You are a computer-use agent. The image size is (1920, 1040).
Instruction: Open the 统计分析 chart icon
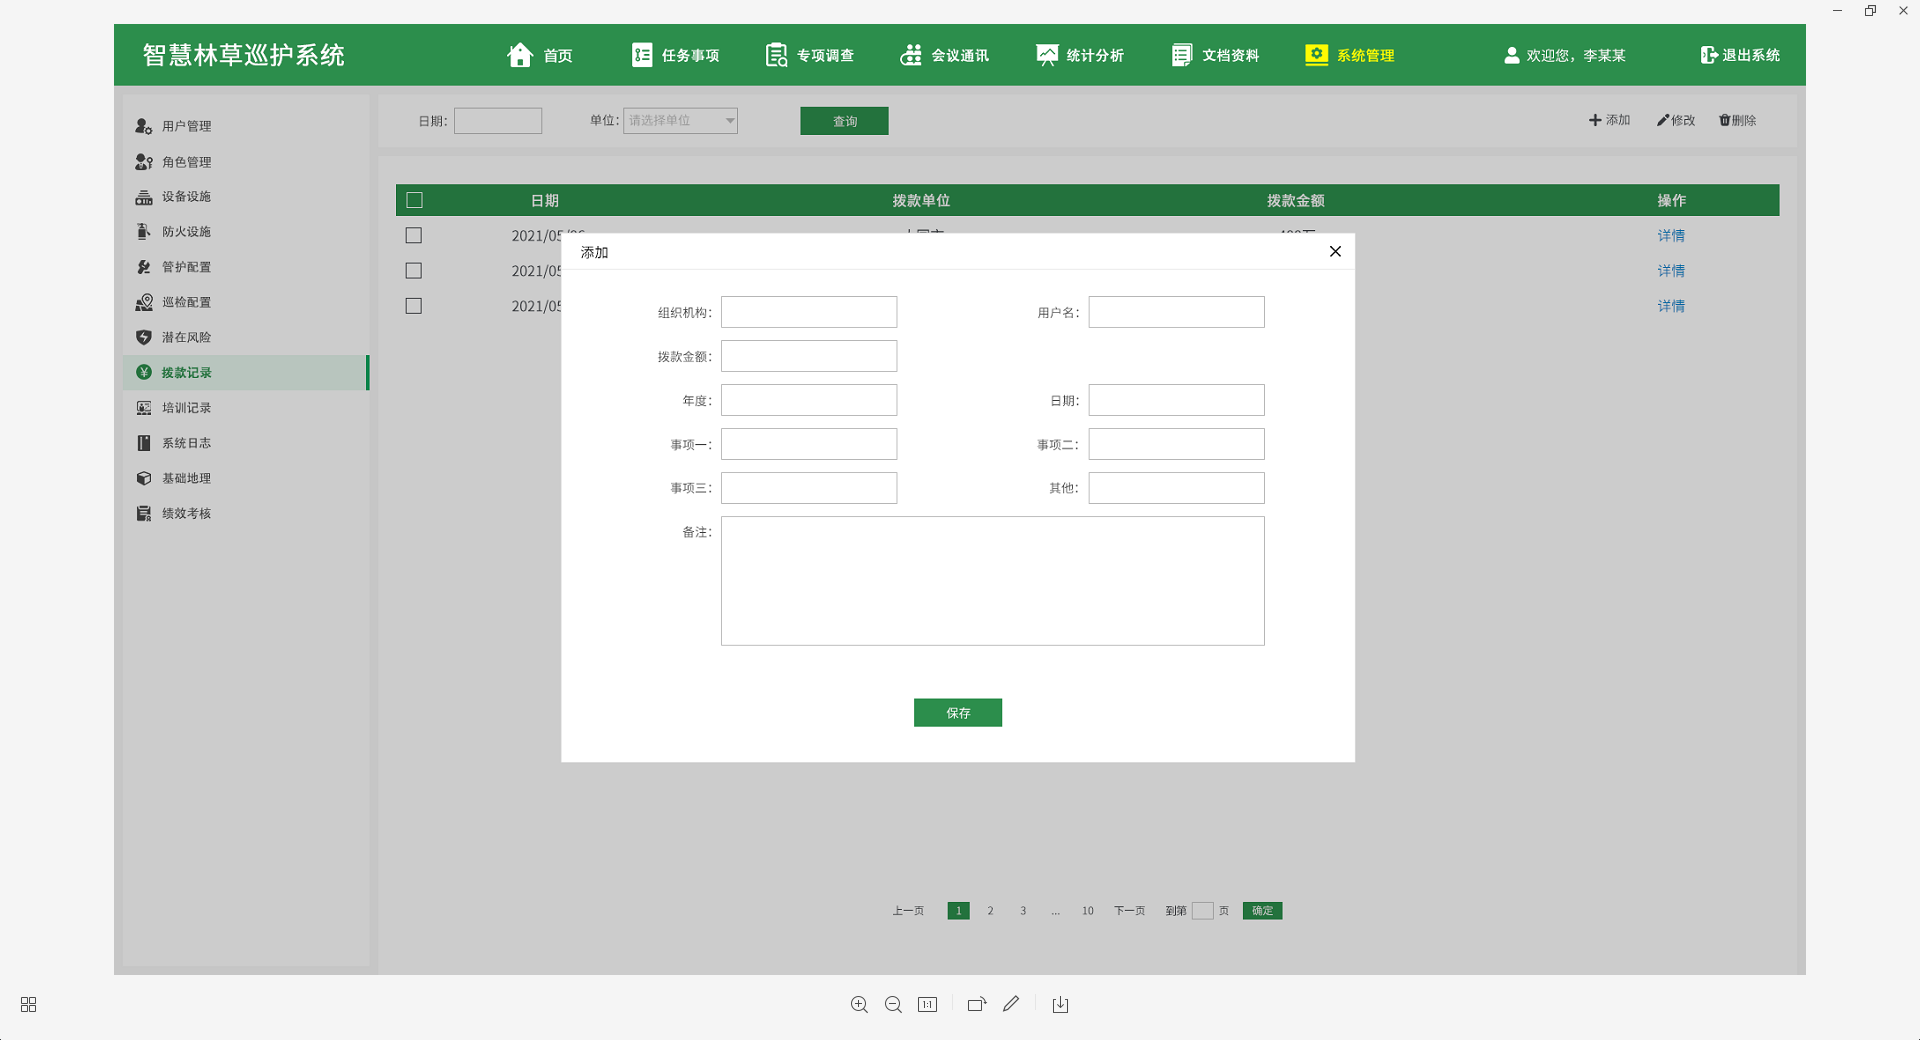tap(1046, 55)
